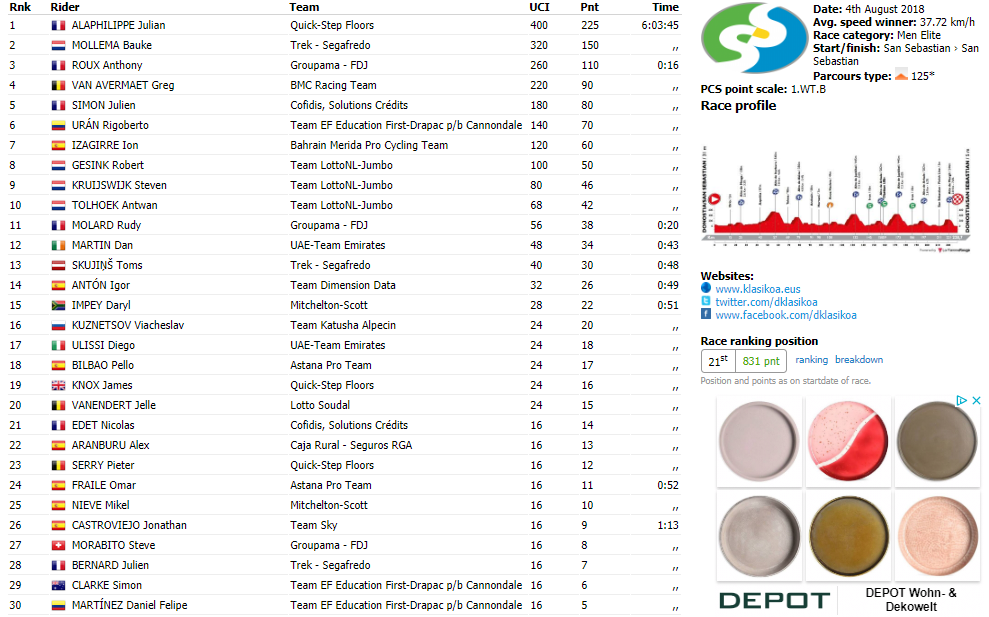Viewport: 989px width, 617px height.
Task: Click the 'Time' column header
Action: (665, 7)
